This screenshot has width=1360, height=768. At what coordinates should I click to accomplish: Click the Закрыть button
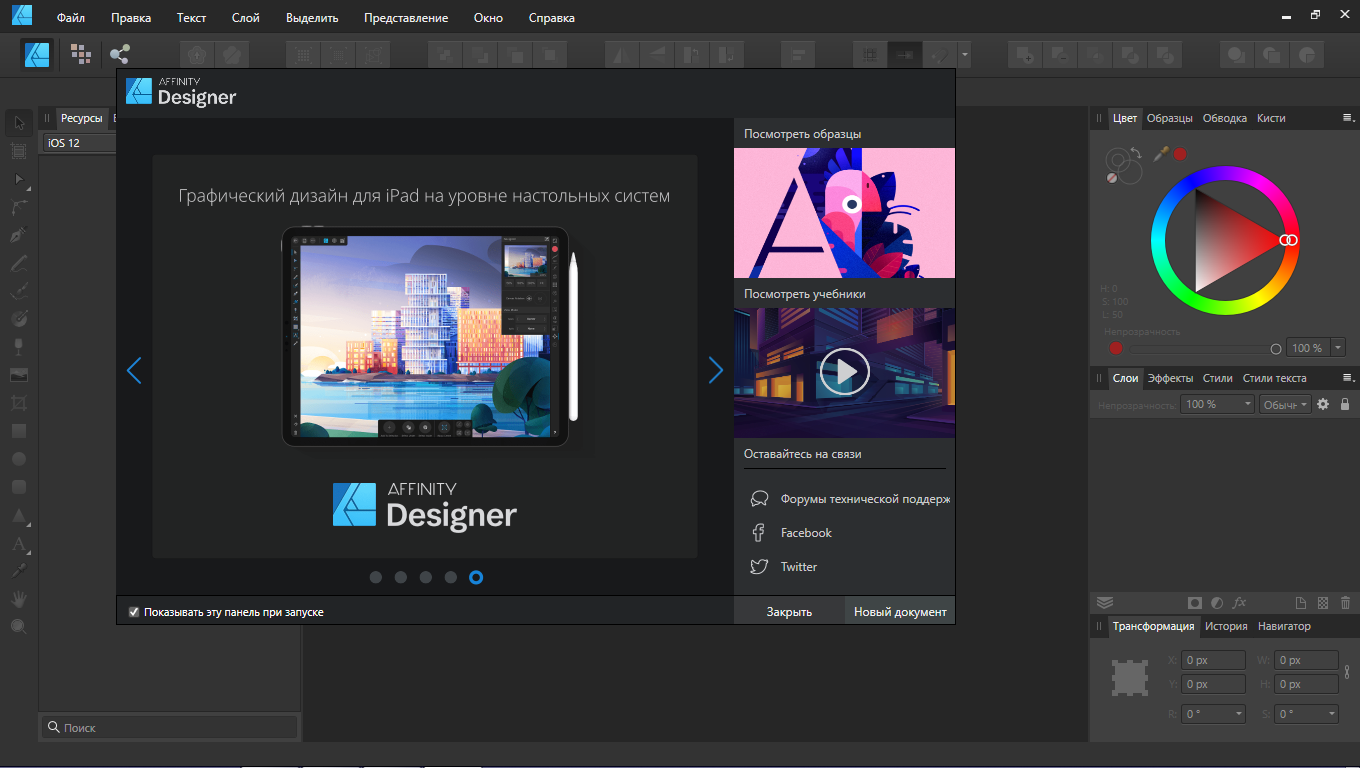pyautogui.click(x=789, y=612)
